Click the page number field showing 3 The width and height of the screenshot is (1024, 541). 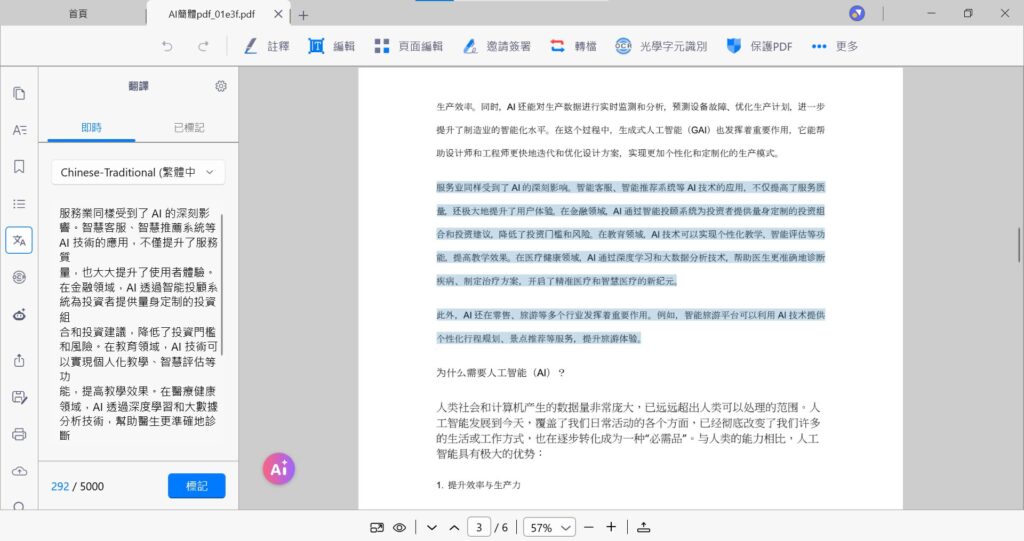point(479,527)
